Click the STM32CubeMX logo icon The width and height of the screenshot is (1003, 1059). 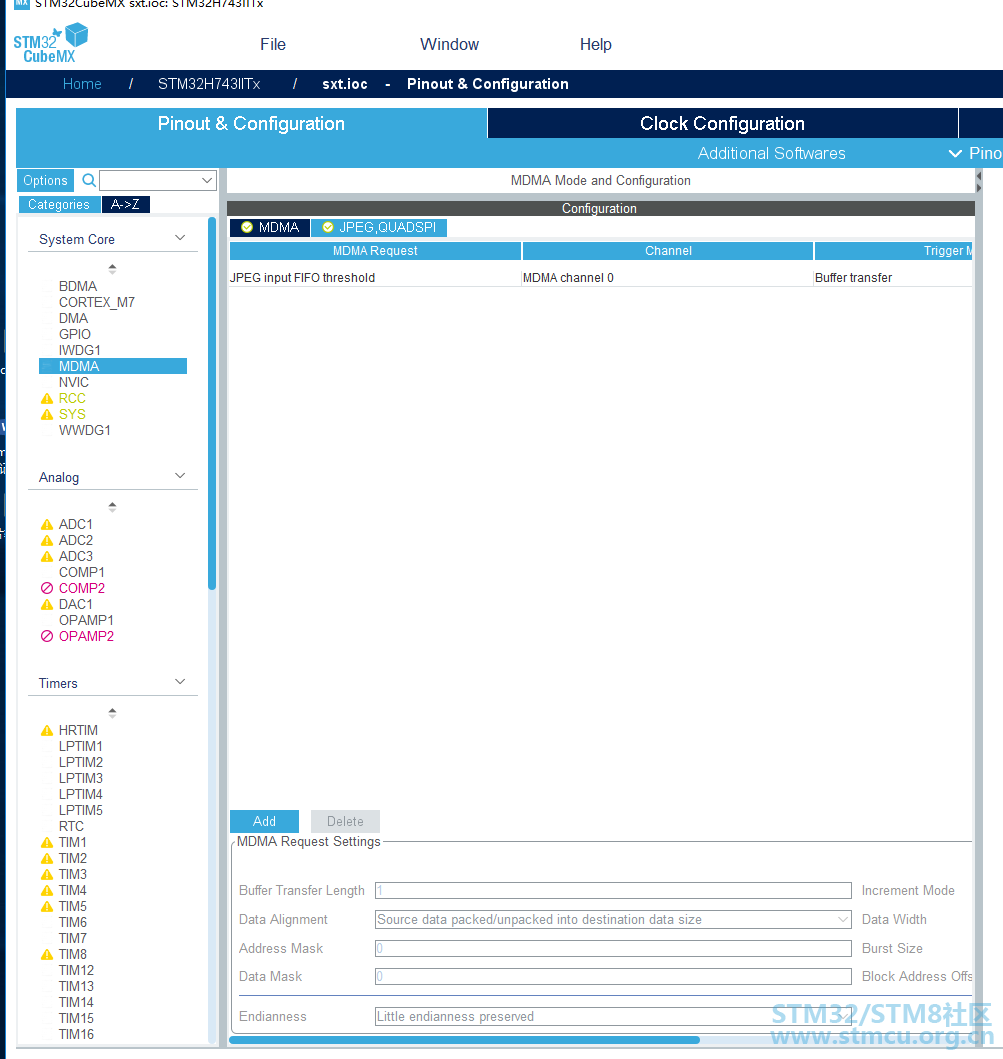(51, 43)
